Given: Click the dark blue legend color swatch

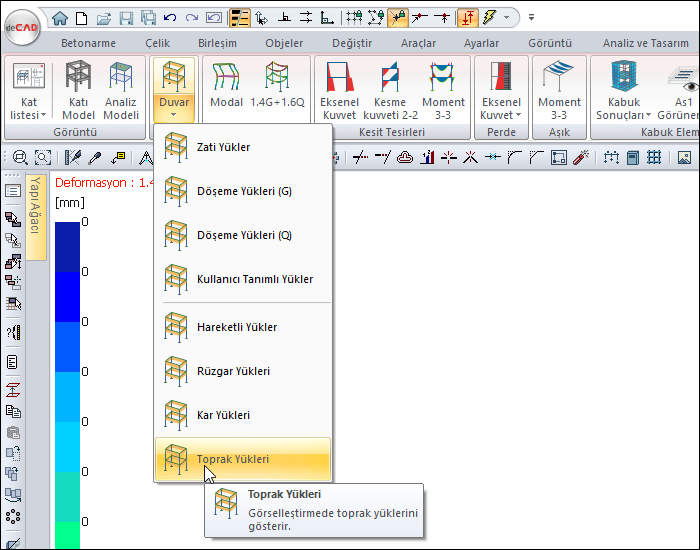Looking at the screenshot, I should click(66, 246).
